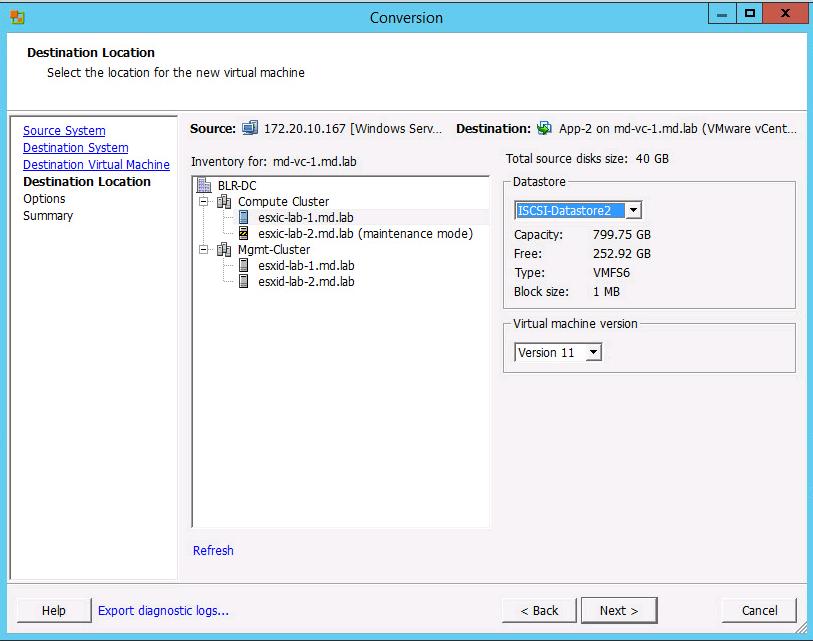Open the Help button
This screenshot has width=813, height=641.
pyautogui.click(x=54, y=610)
